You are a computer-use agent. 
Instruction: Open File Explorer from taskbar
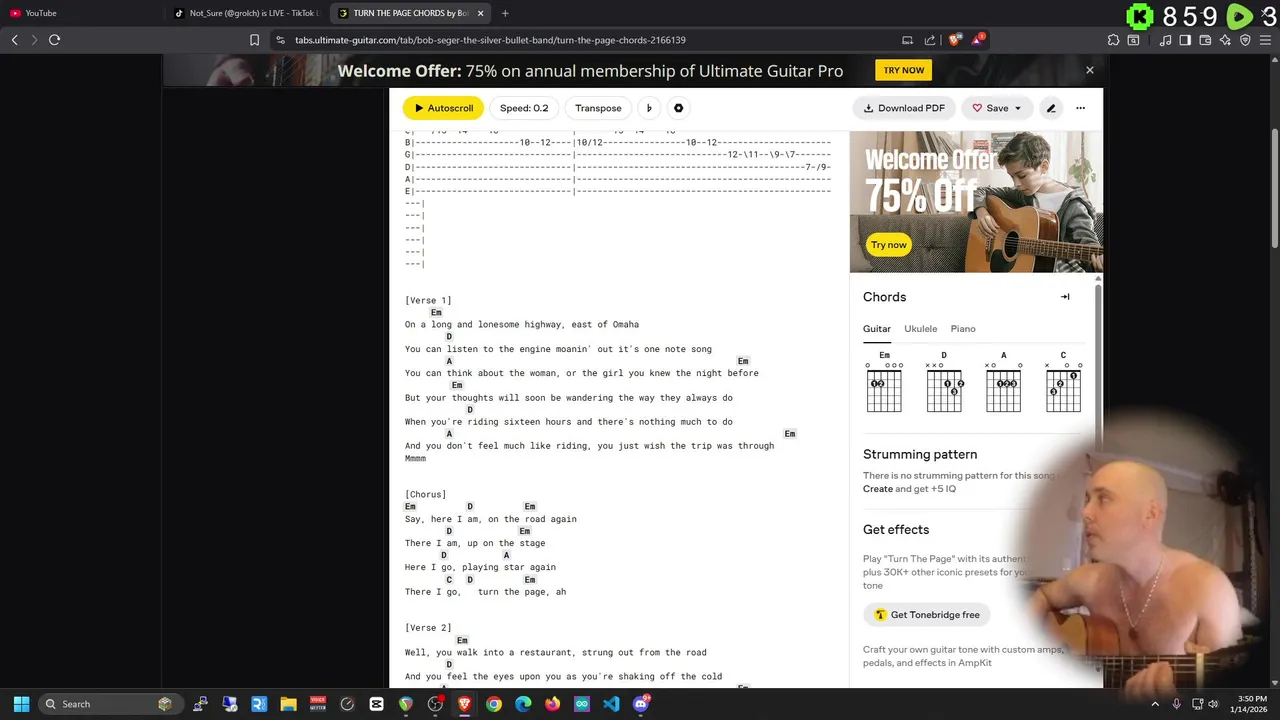pos(288,704)
